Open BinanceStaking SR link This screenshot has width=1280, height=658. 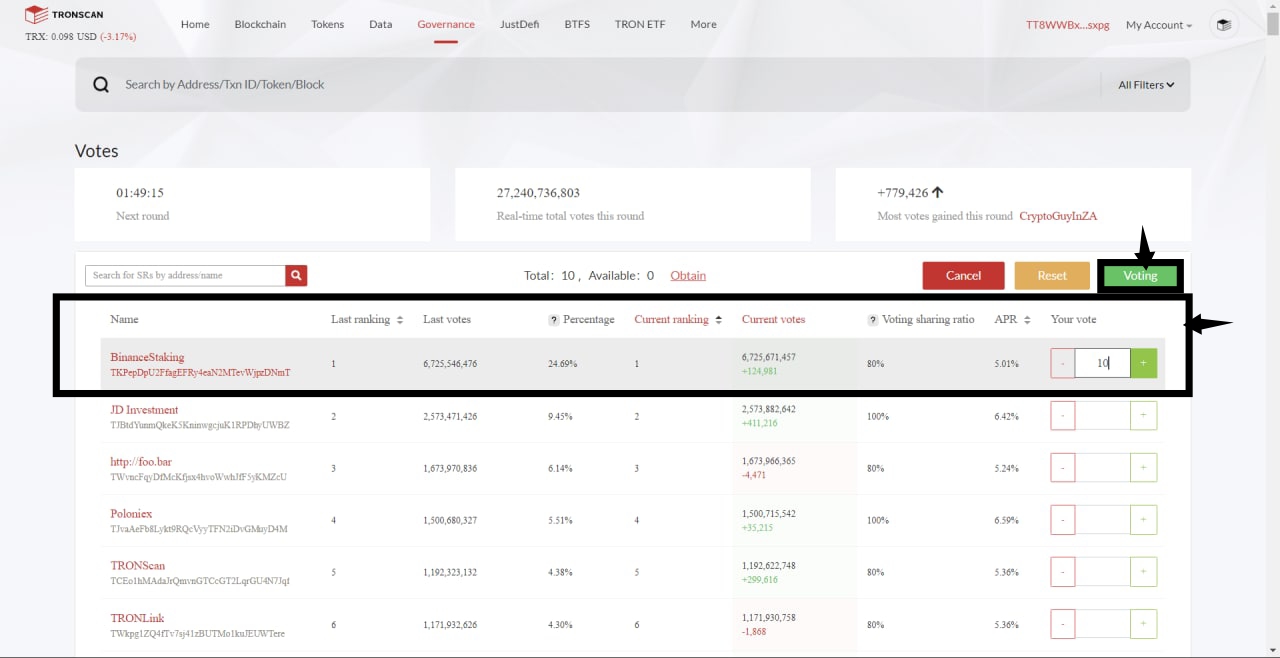tap(147, 357)
